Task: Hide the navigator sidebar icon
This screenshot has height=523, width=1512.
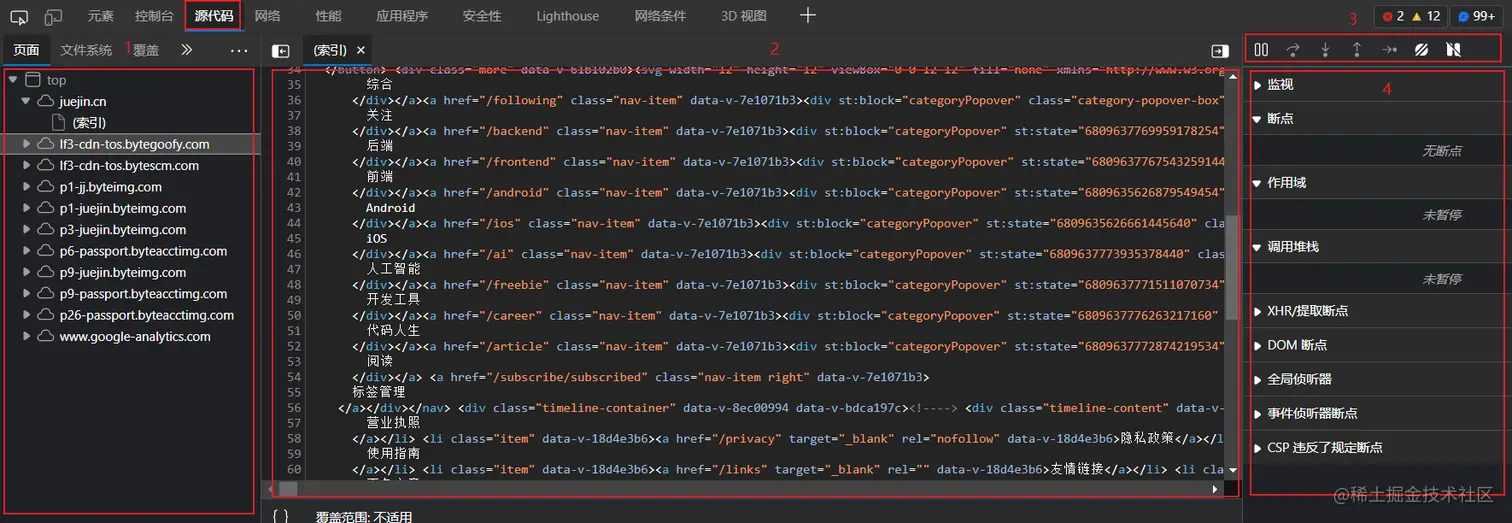Action: point(281,51)
